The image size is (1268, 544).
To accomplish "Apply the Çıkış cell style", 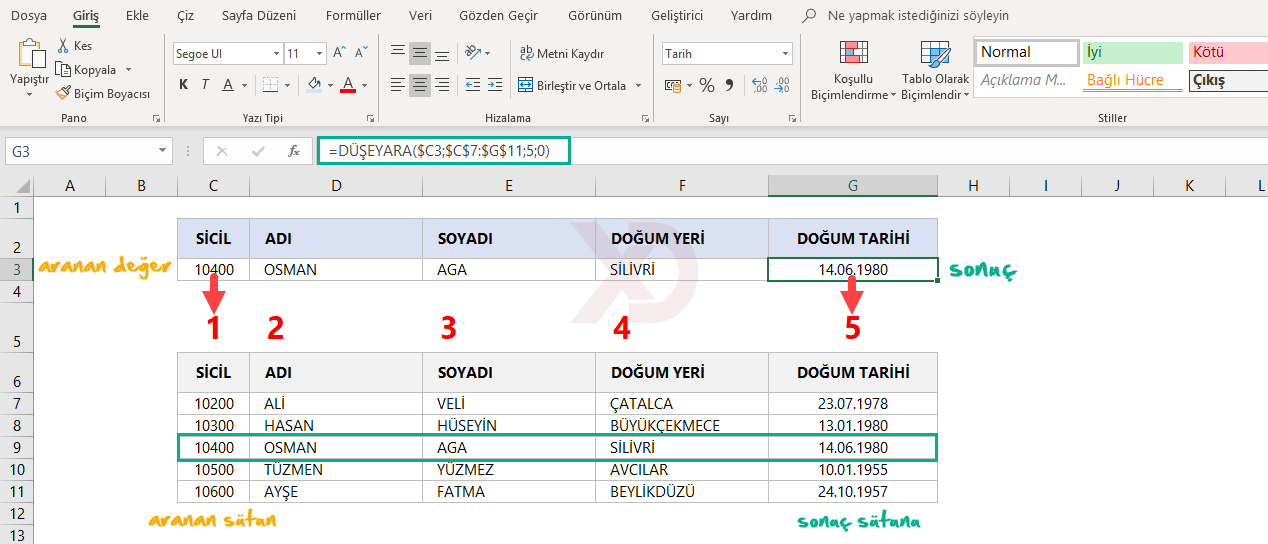I will tap(1227, 80).
